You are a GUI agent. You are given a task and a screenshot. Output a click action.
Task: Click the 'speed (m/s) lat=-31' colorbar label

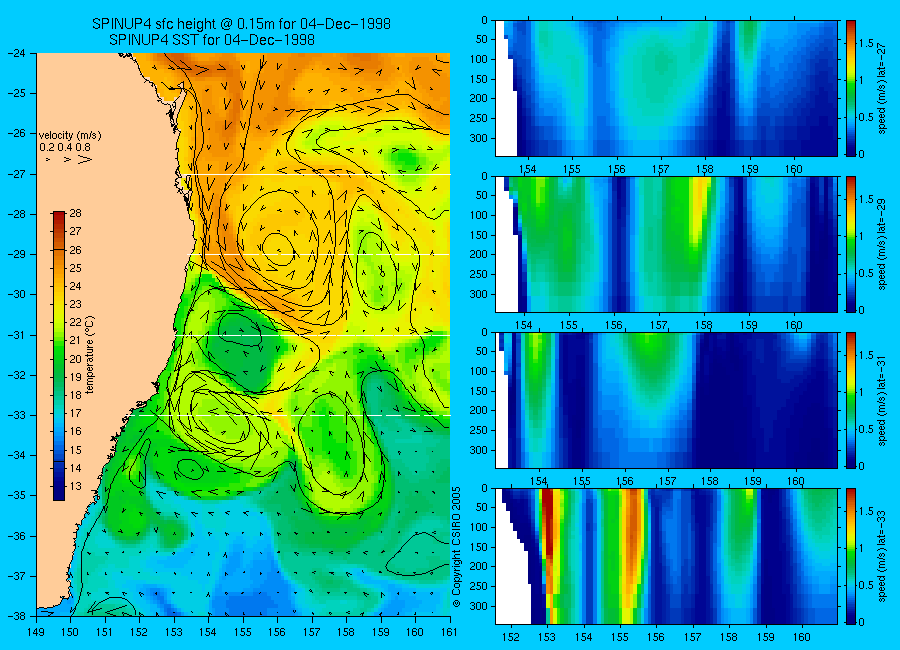click(882, 400)
